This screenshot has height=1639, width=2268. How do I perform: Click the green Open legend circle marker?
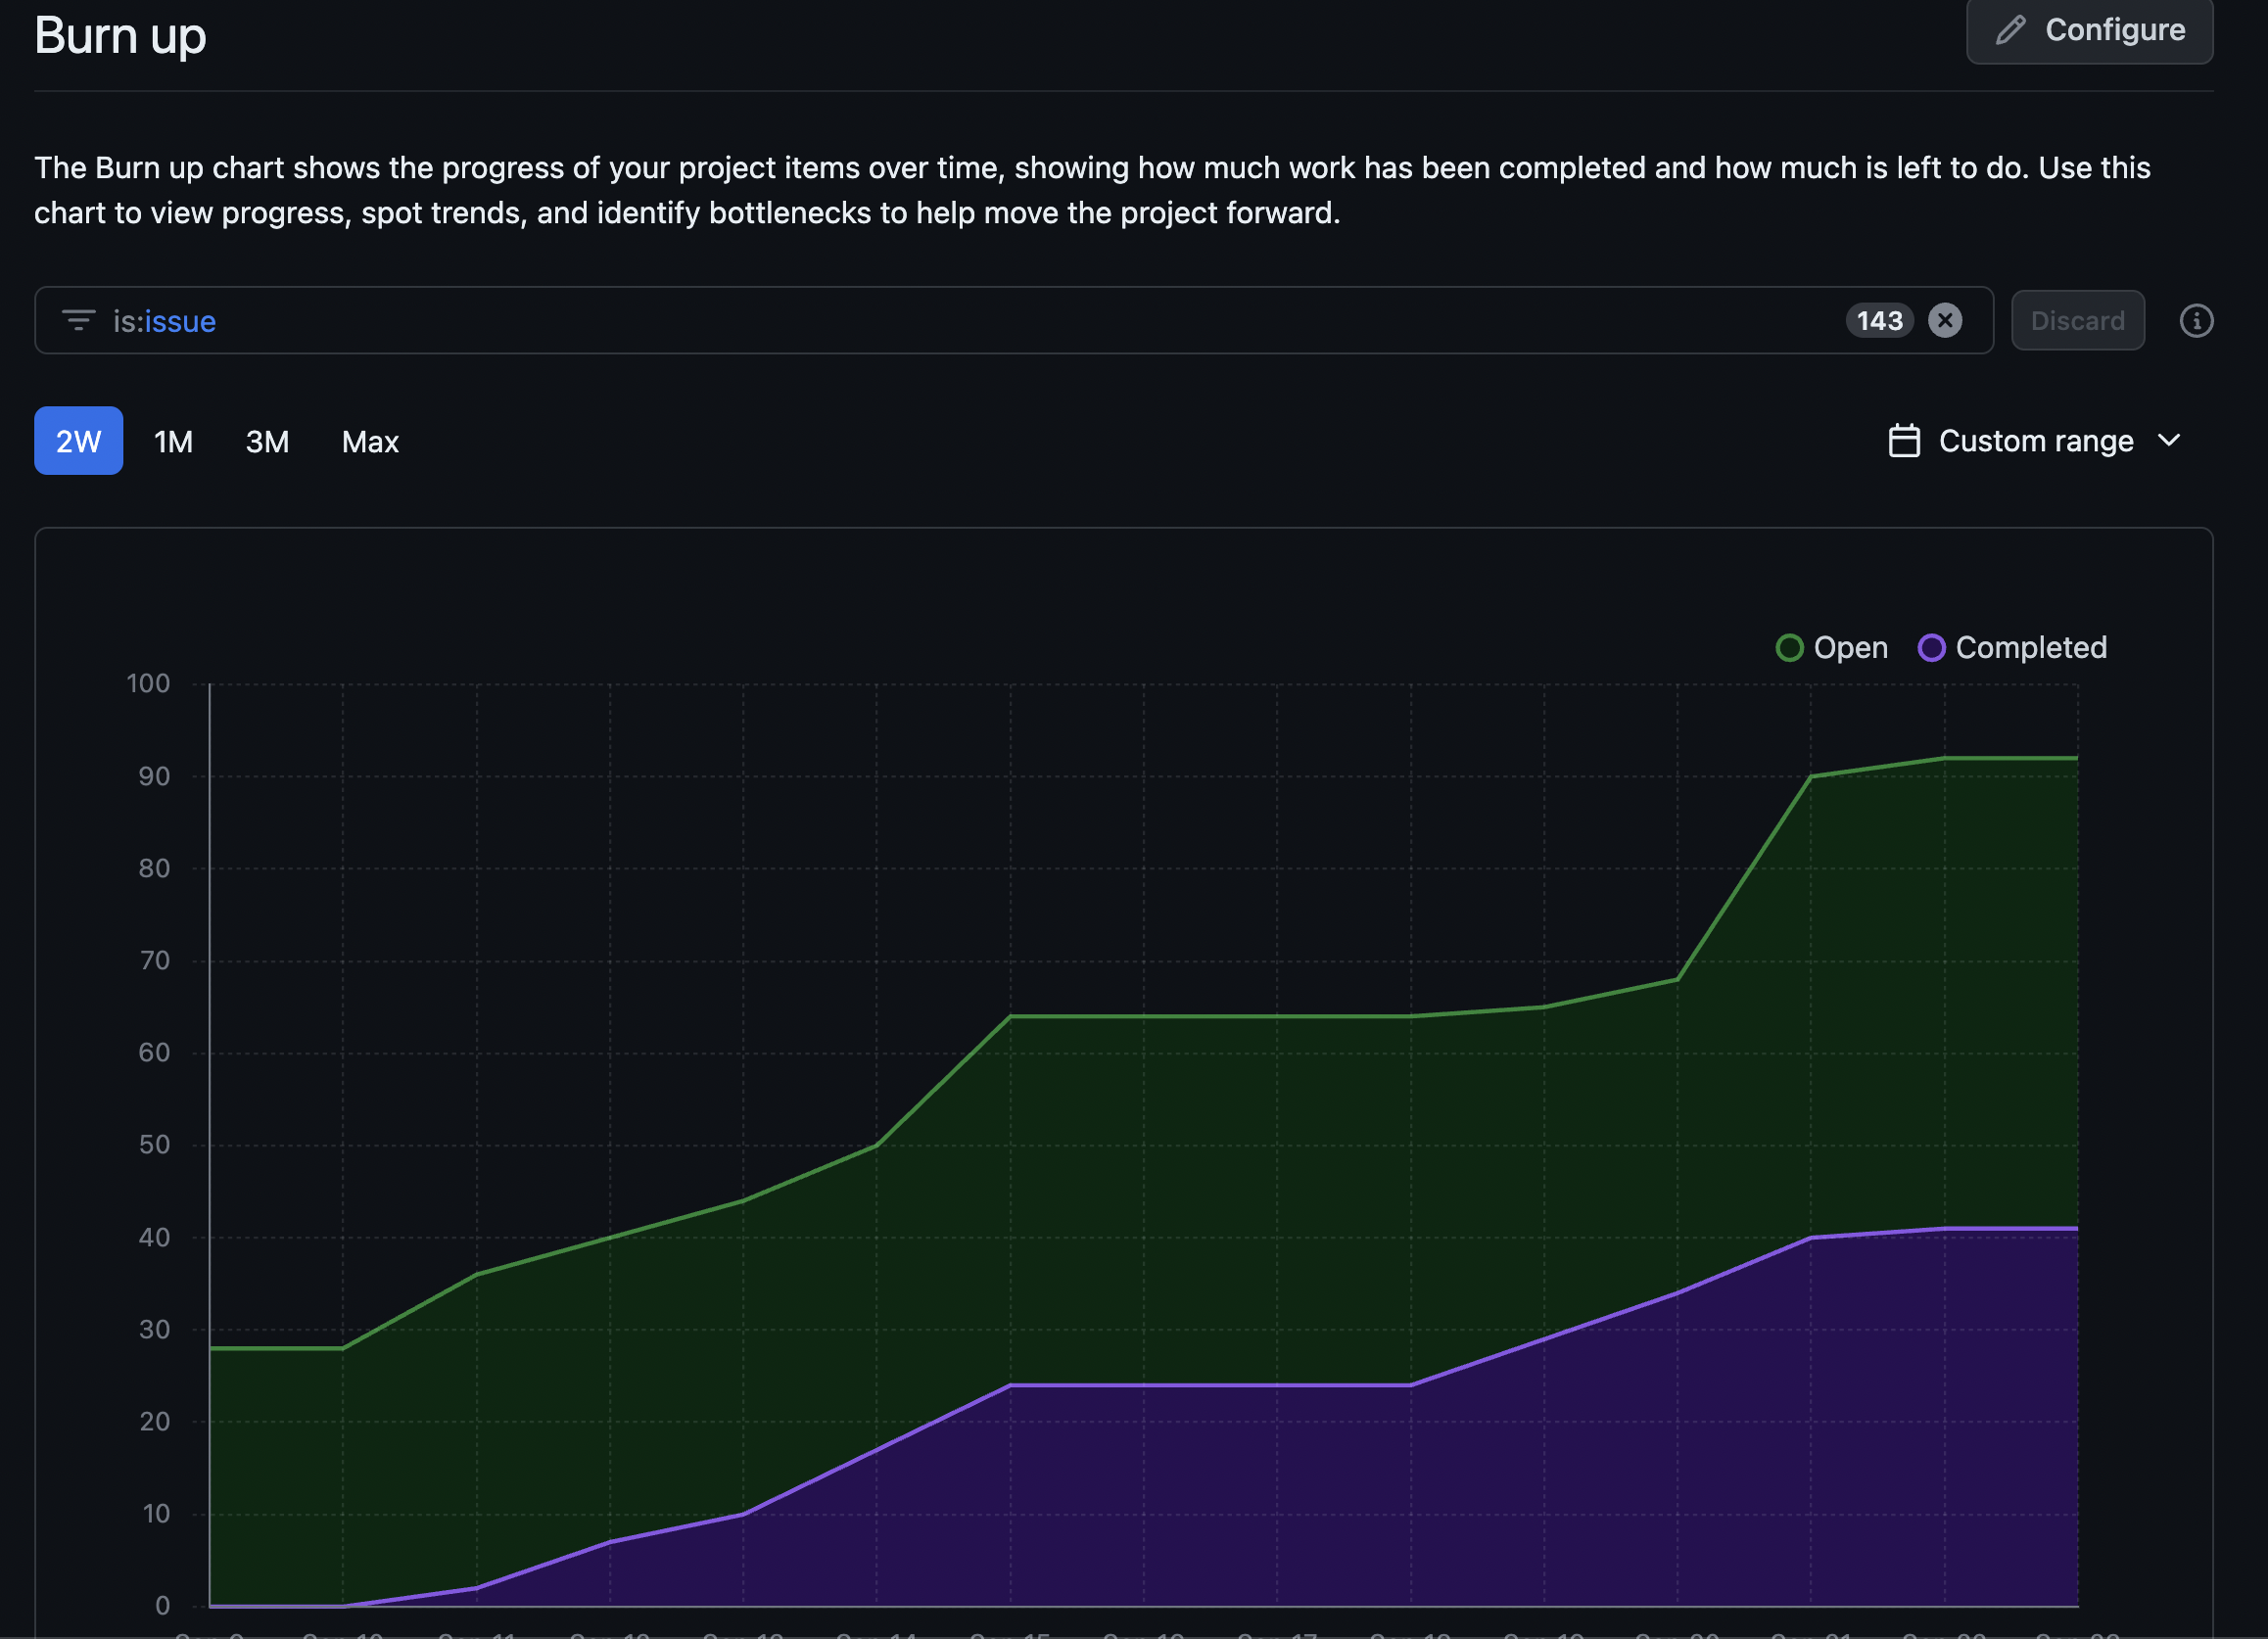[x=1789, y=647]
